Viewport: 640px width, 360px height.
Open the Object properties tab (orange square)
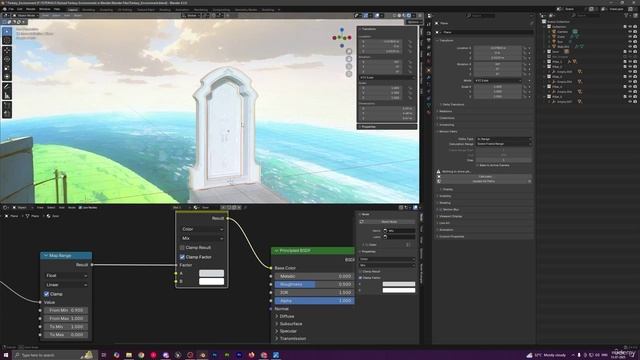(429, 70)
